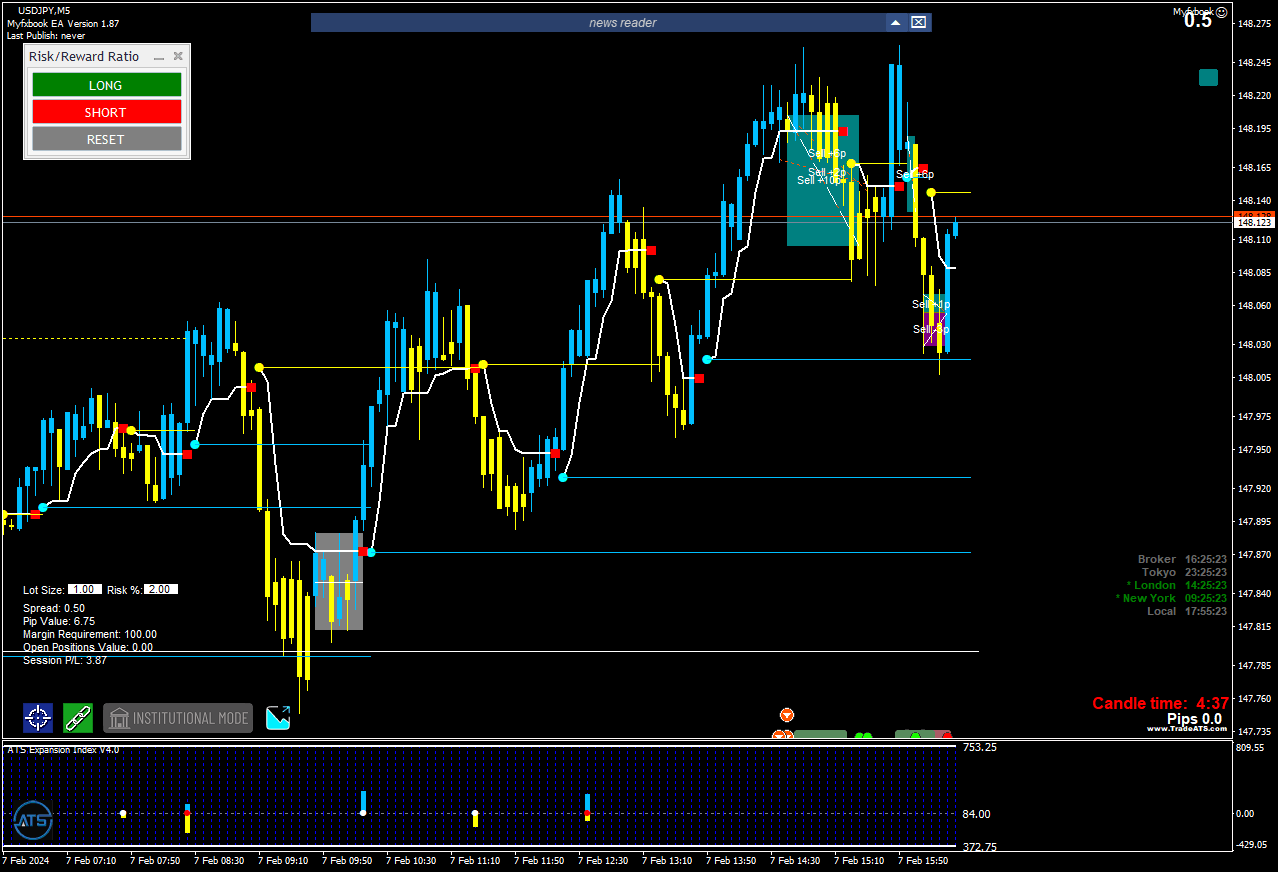Click the SHORT button
The image size is (1278, 872).
[106, 112]
